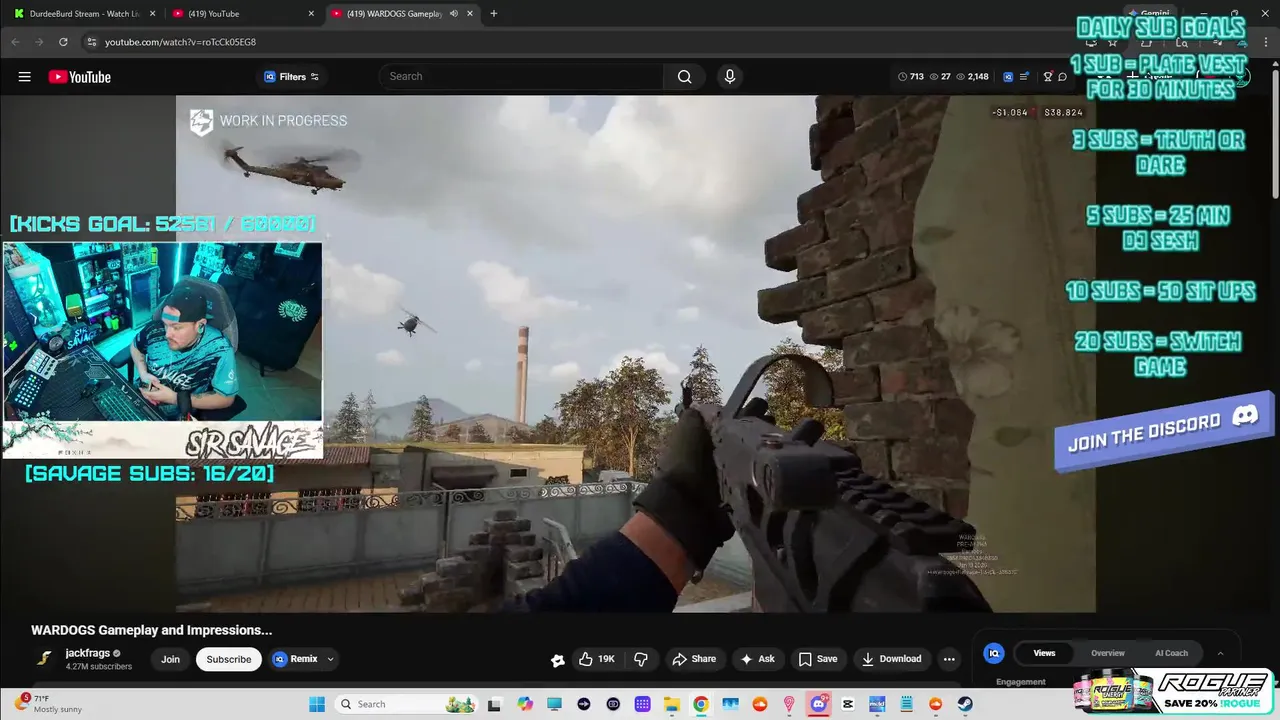Viewport: 1280px width, 720px height.
Task: Select the Views tab in vidIQ panel
Action: pos(1044,653)
